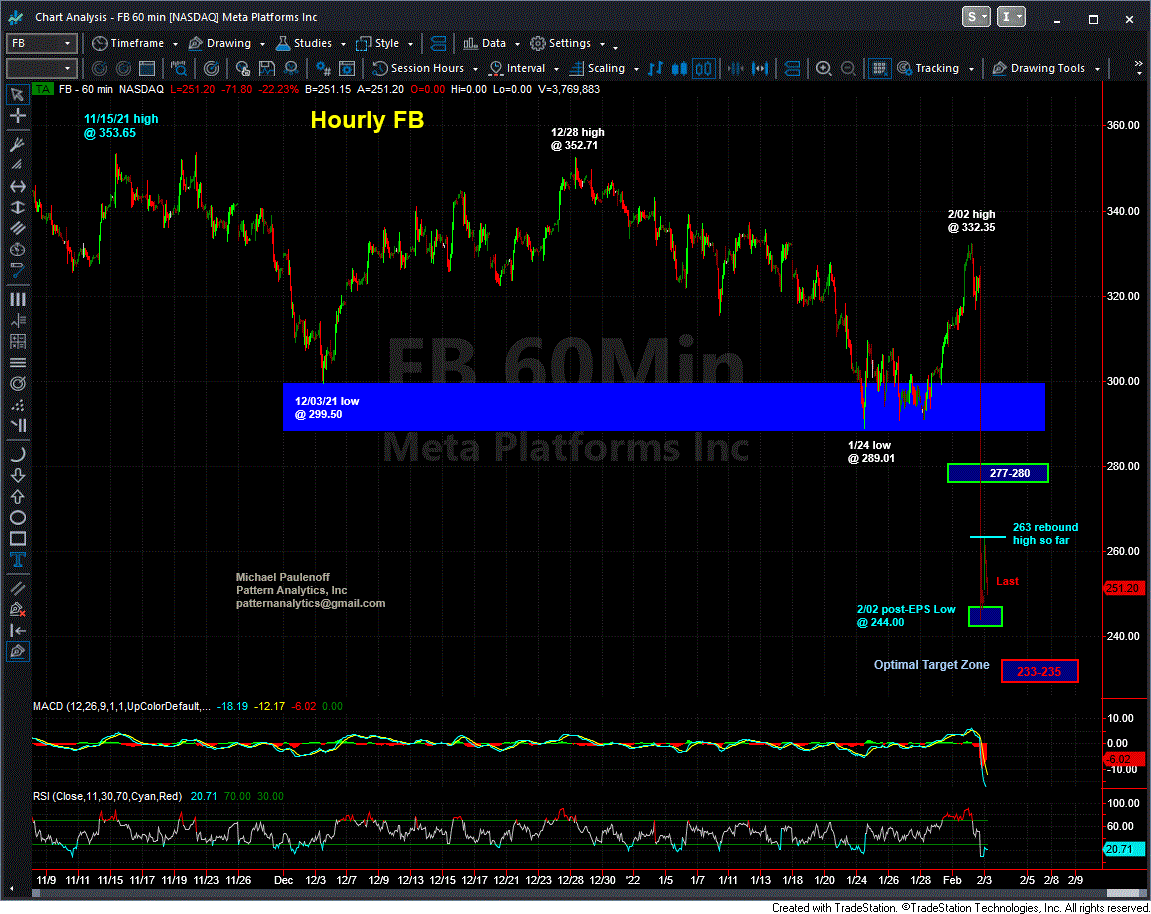Screen dimensions: 1151x914
Task: Select the arc drawing tool
Action: [x=18, y=454]
